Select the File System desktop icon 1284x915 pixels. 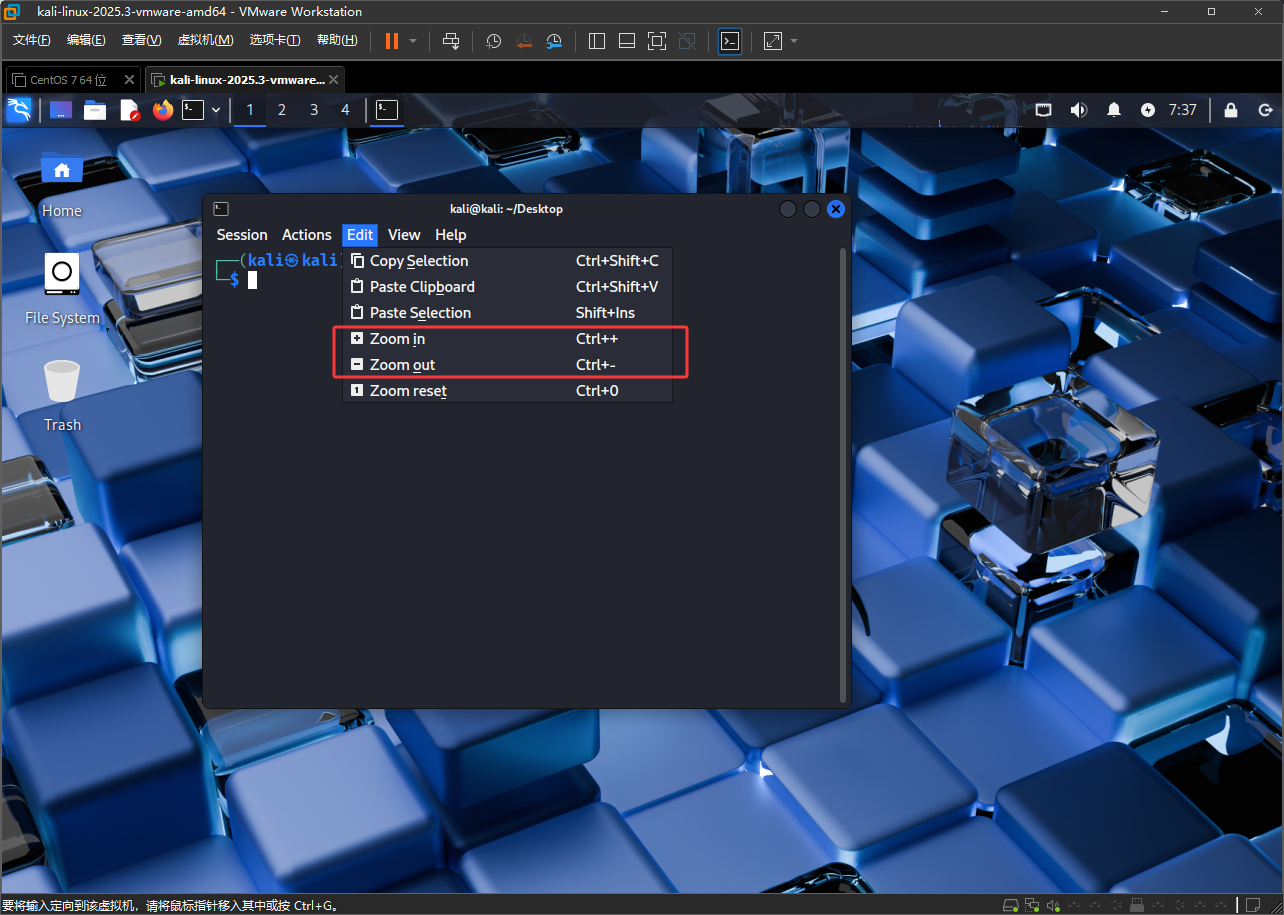tap(62, 289)
